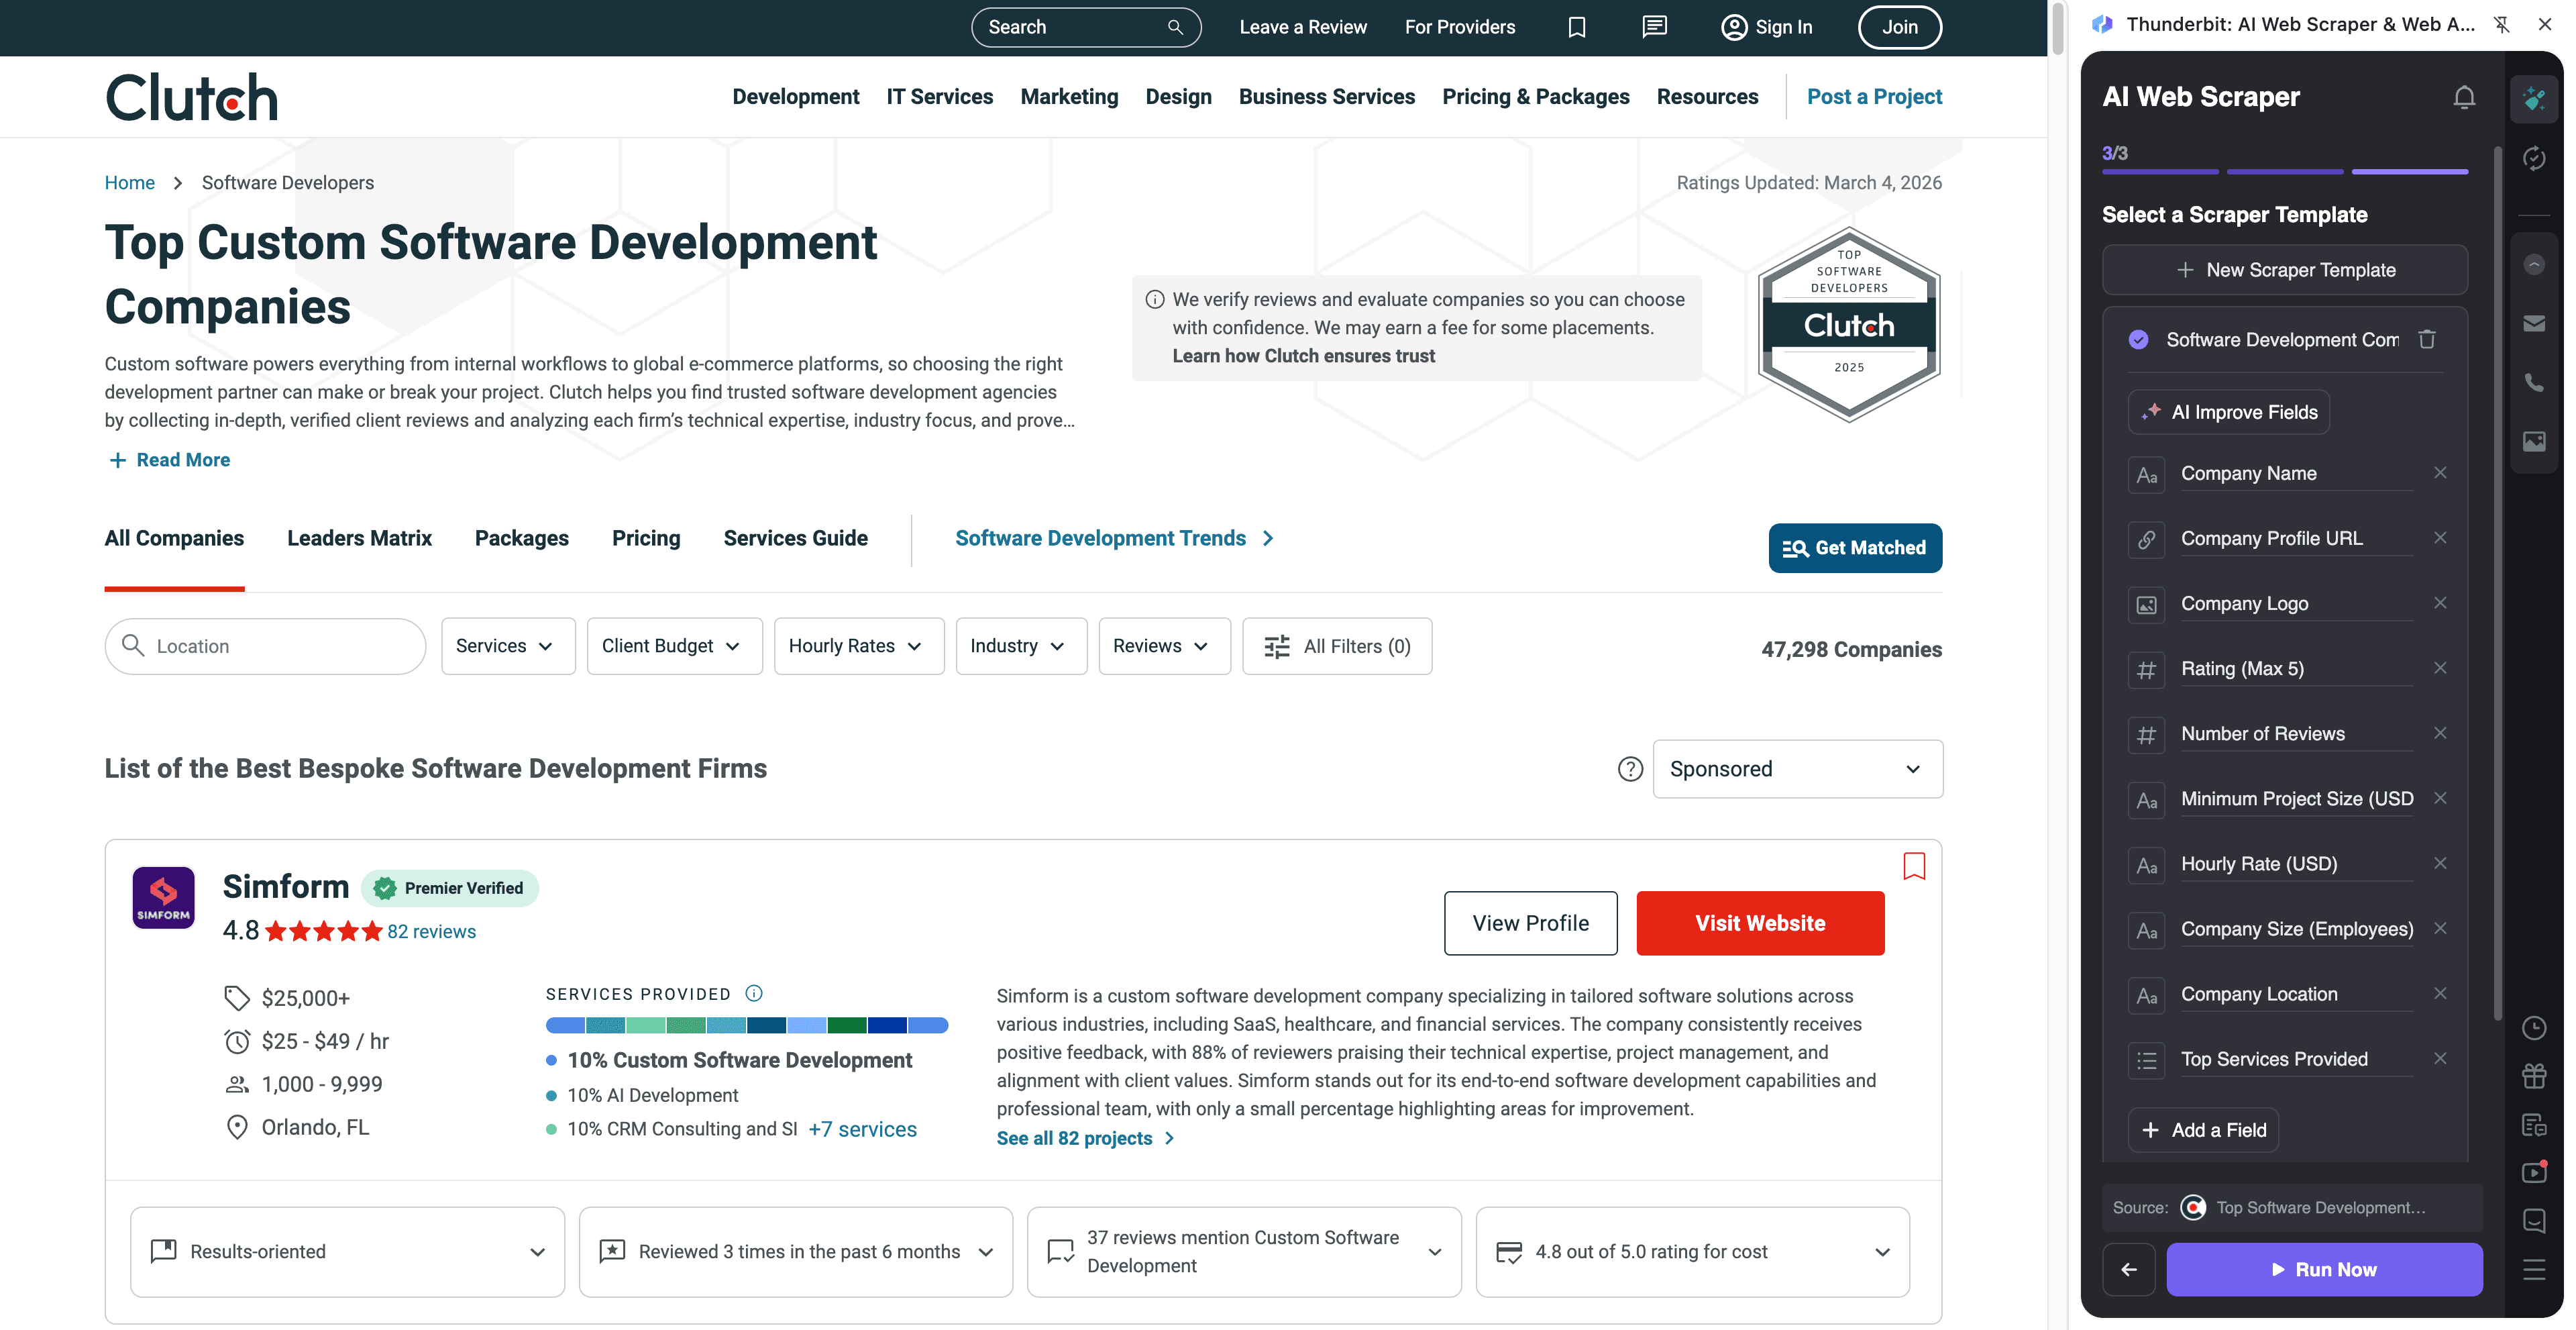
Task: Open the Sponsored sort dropdown
Action: (1797, 769)
